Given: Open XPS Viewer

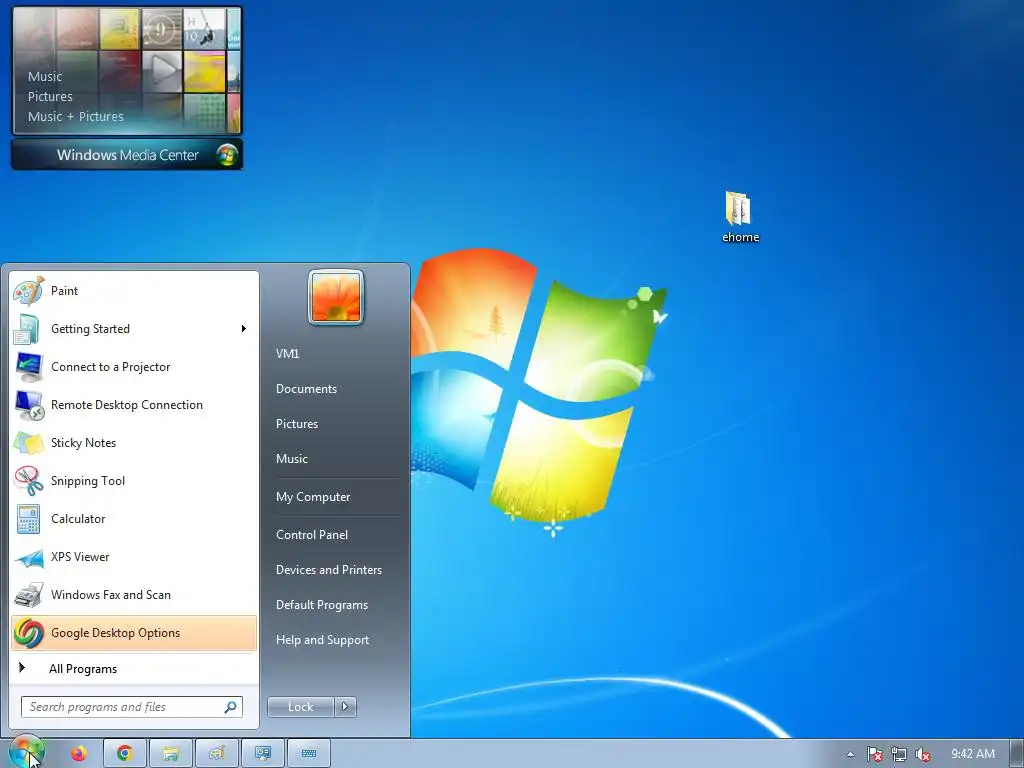Looking at the screenshot, I should tap(134, 557).
